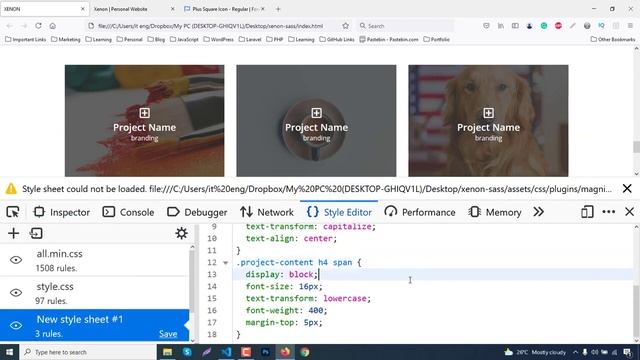Open the Other Bookmarks folder
The width and height of the screenshot is (640, 360).
point(613,40)
